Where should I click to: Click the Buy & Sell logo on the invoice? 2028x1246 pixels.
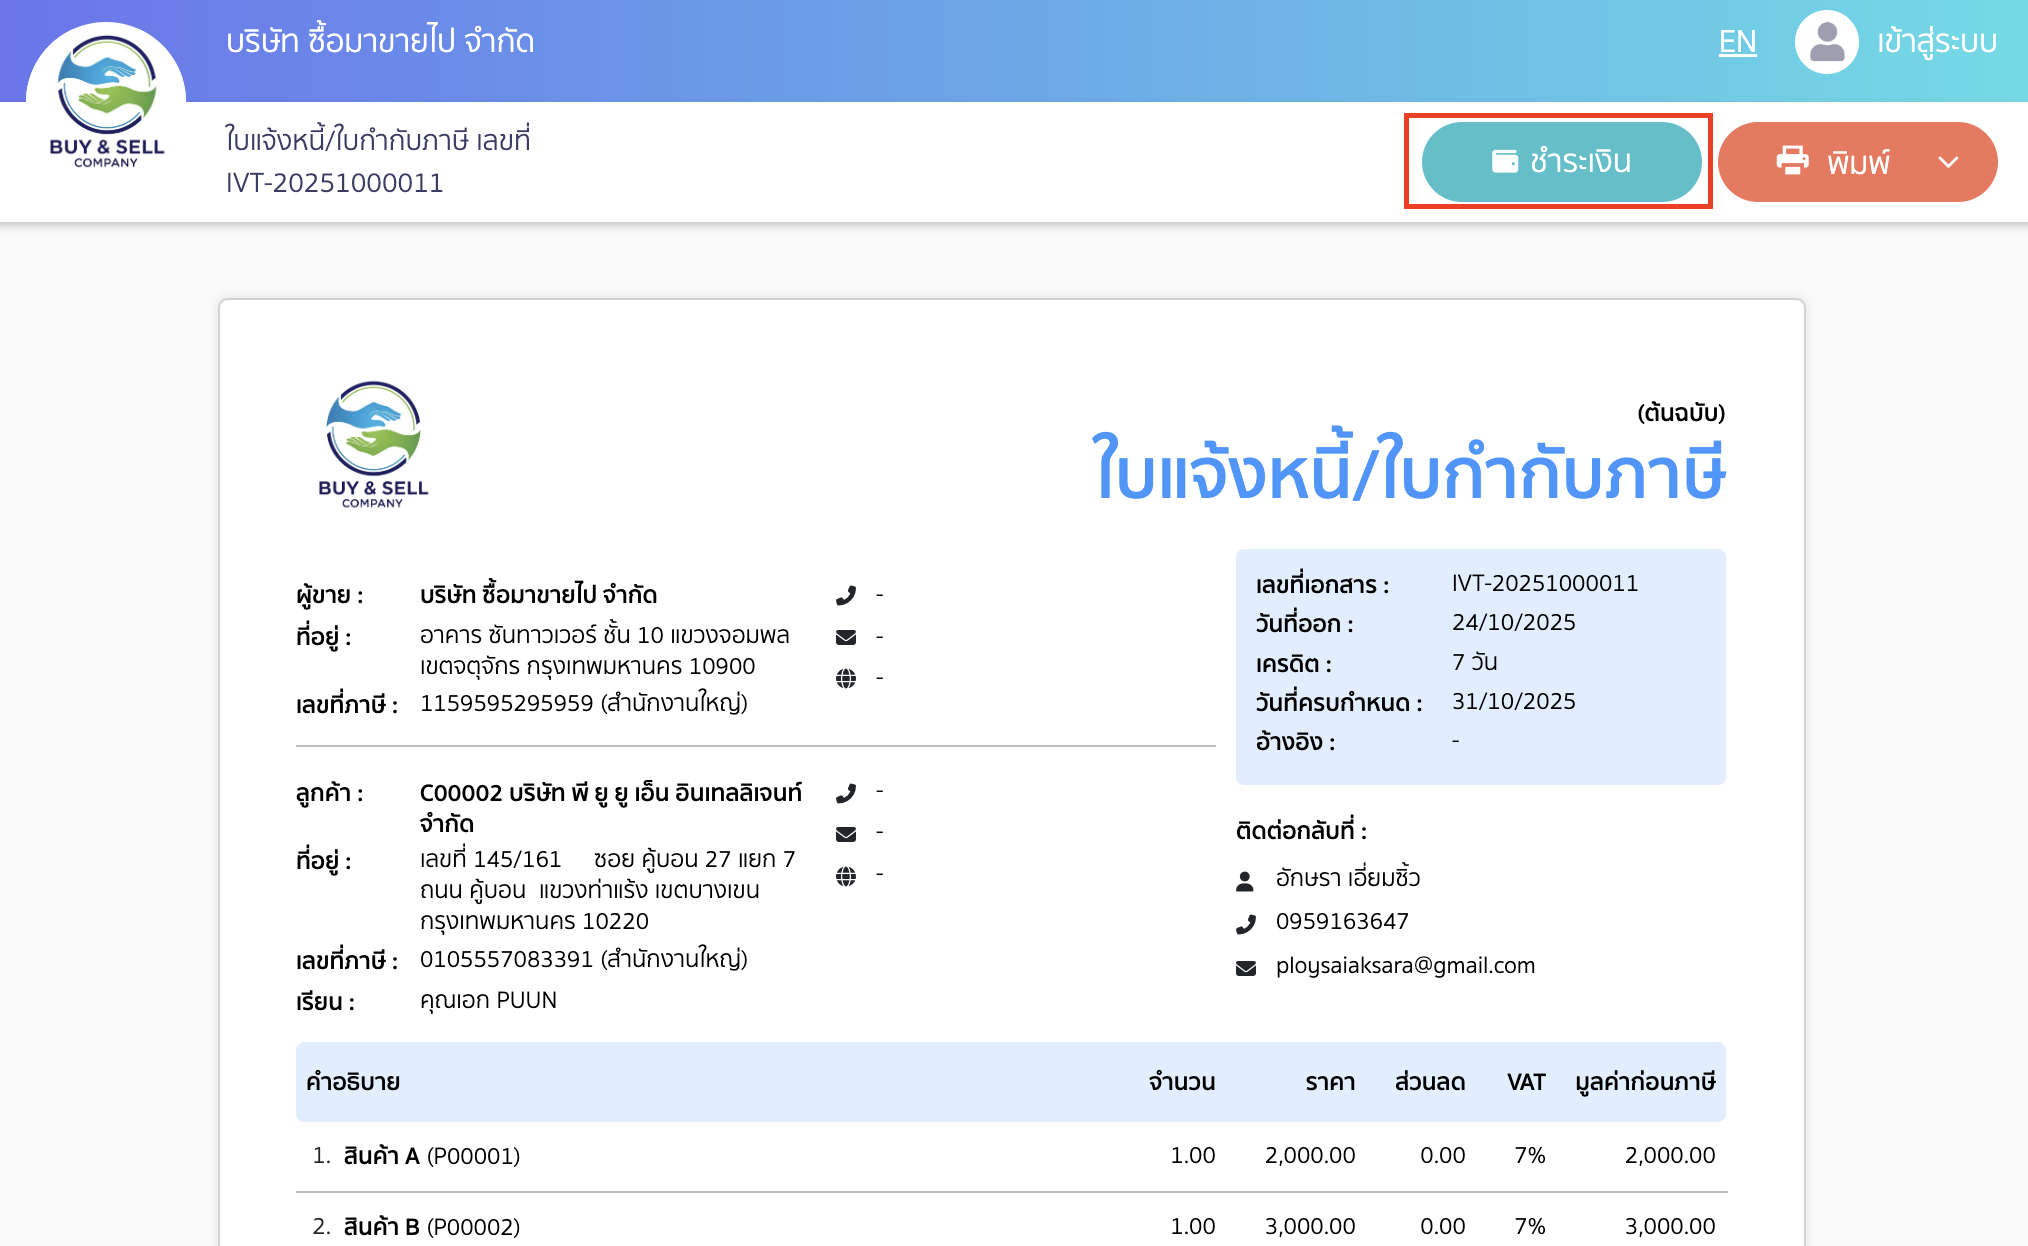[372, 443]
